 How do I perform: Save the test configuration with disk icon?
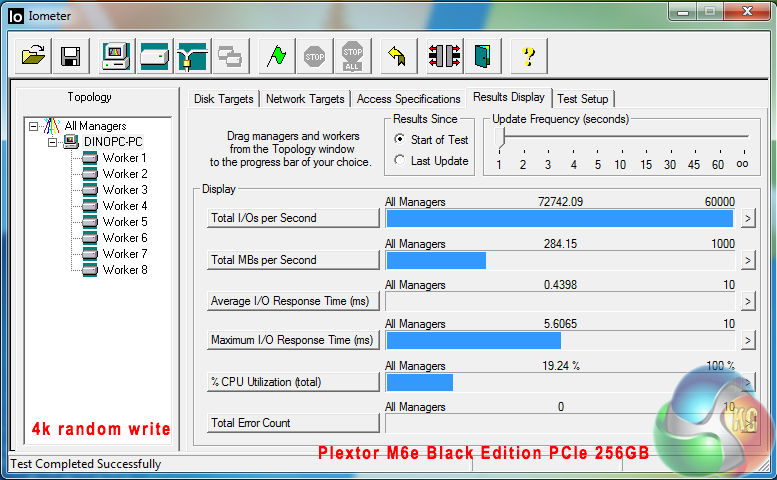[x=71, y=56]
